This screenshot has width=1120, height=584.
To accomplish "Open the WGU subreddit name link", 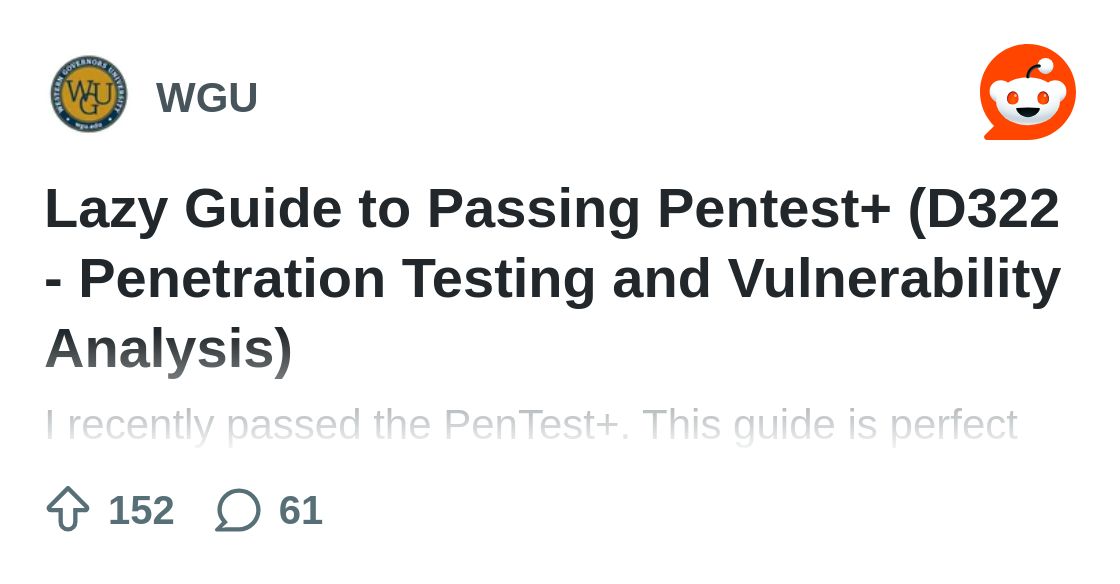I will tap(206, 97).
